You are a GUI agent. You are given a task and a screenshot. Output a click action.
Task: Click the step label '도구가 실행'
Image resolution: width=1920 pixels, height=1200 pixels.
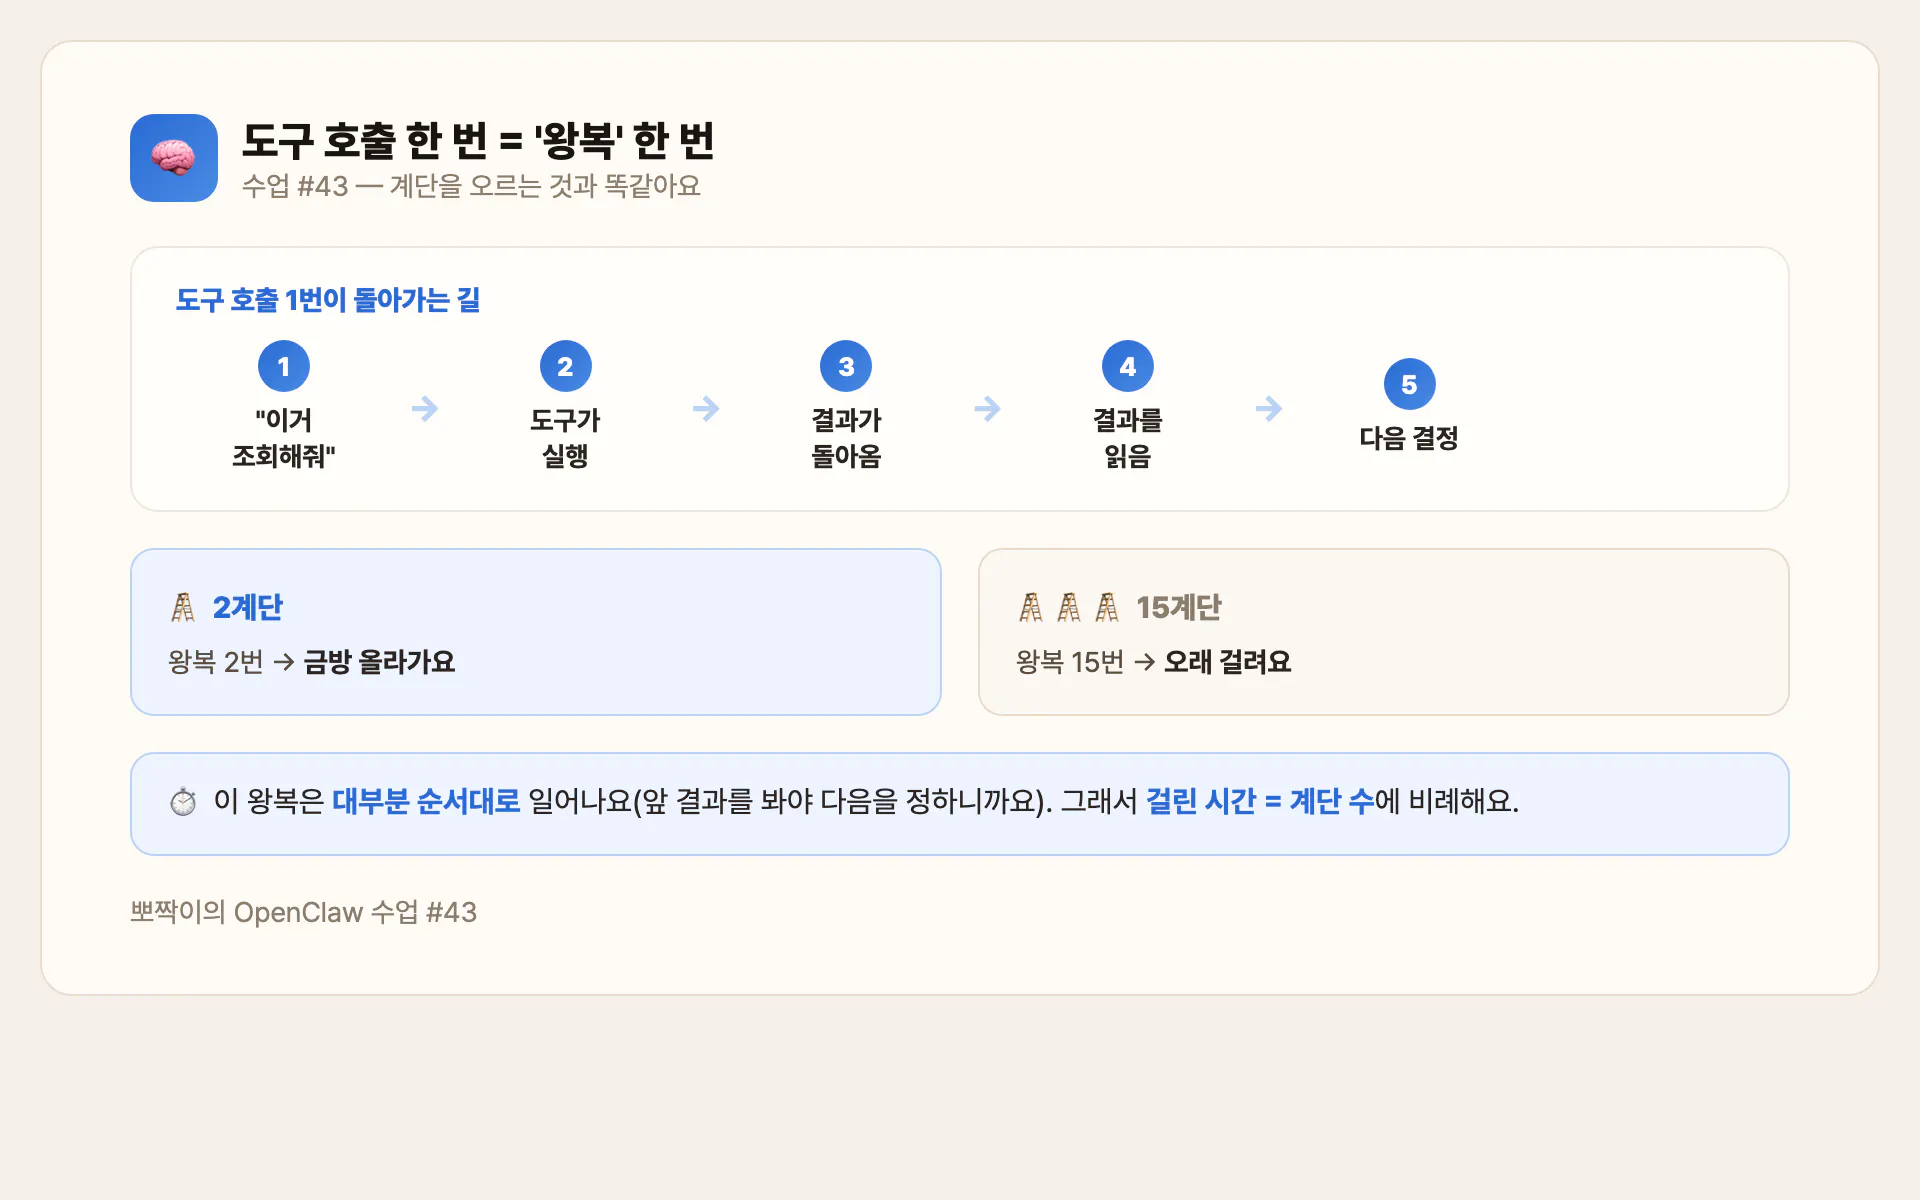point(565,438)
